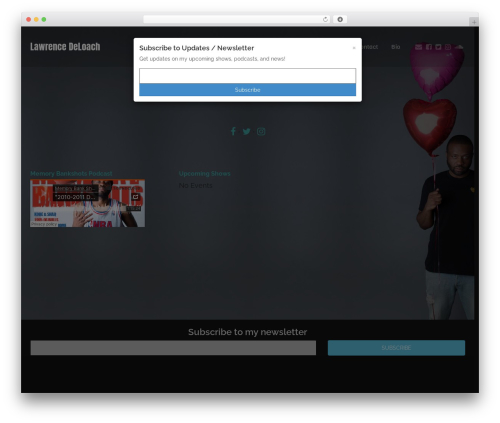Open the Lawrence DeLoach home logo link
The width and height of the screenshot is (500, 423).
pyautogui.click(x=65, y=47)
